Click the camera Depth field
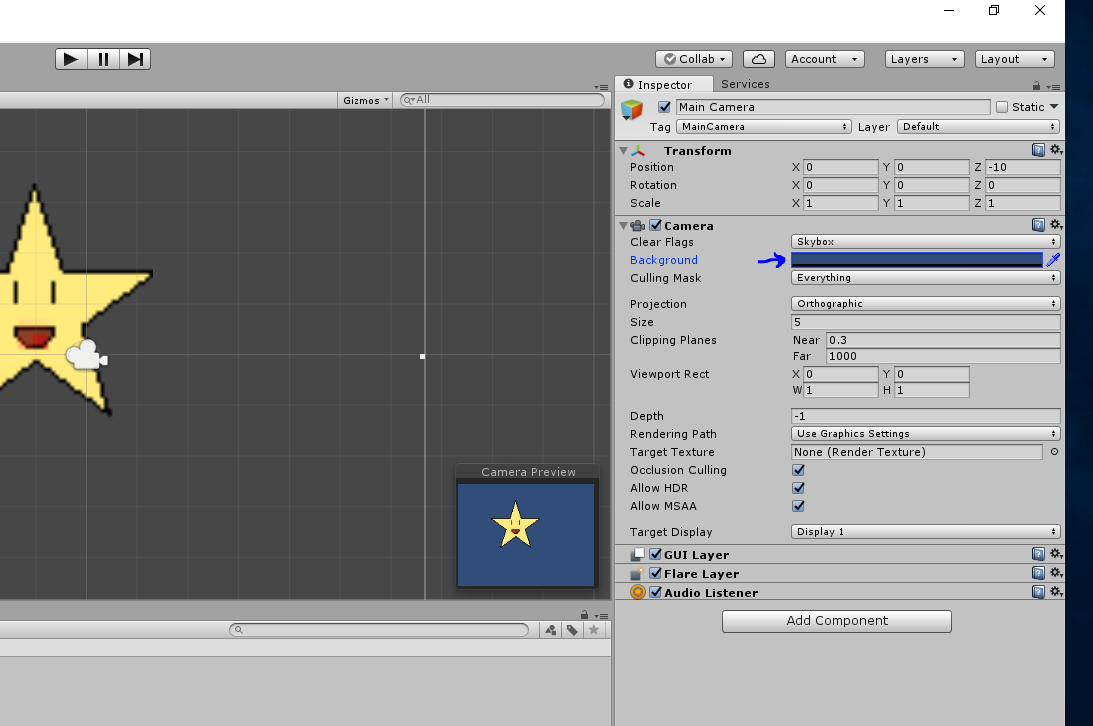Image resolution: width=1093 pixels, height=726 pixels. click(x=926, y=416)
